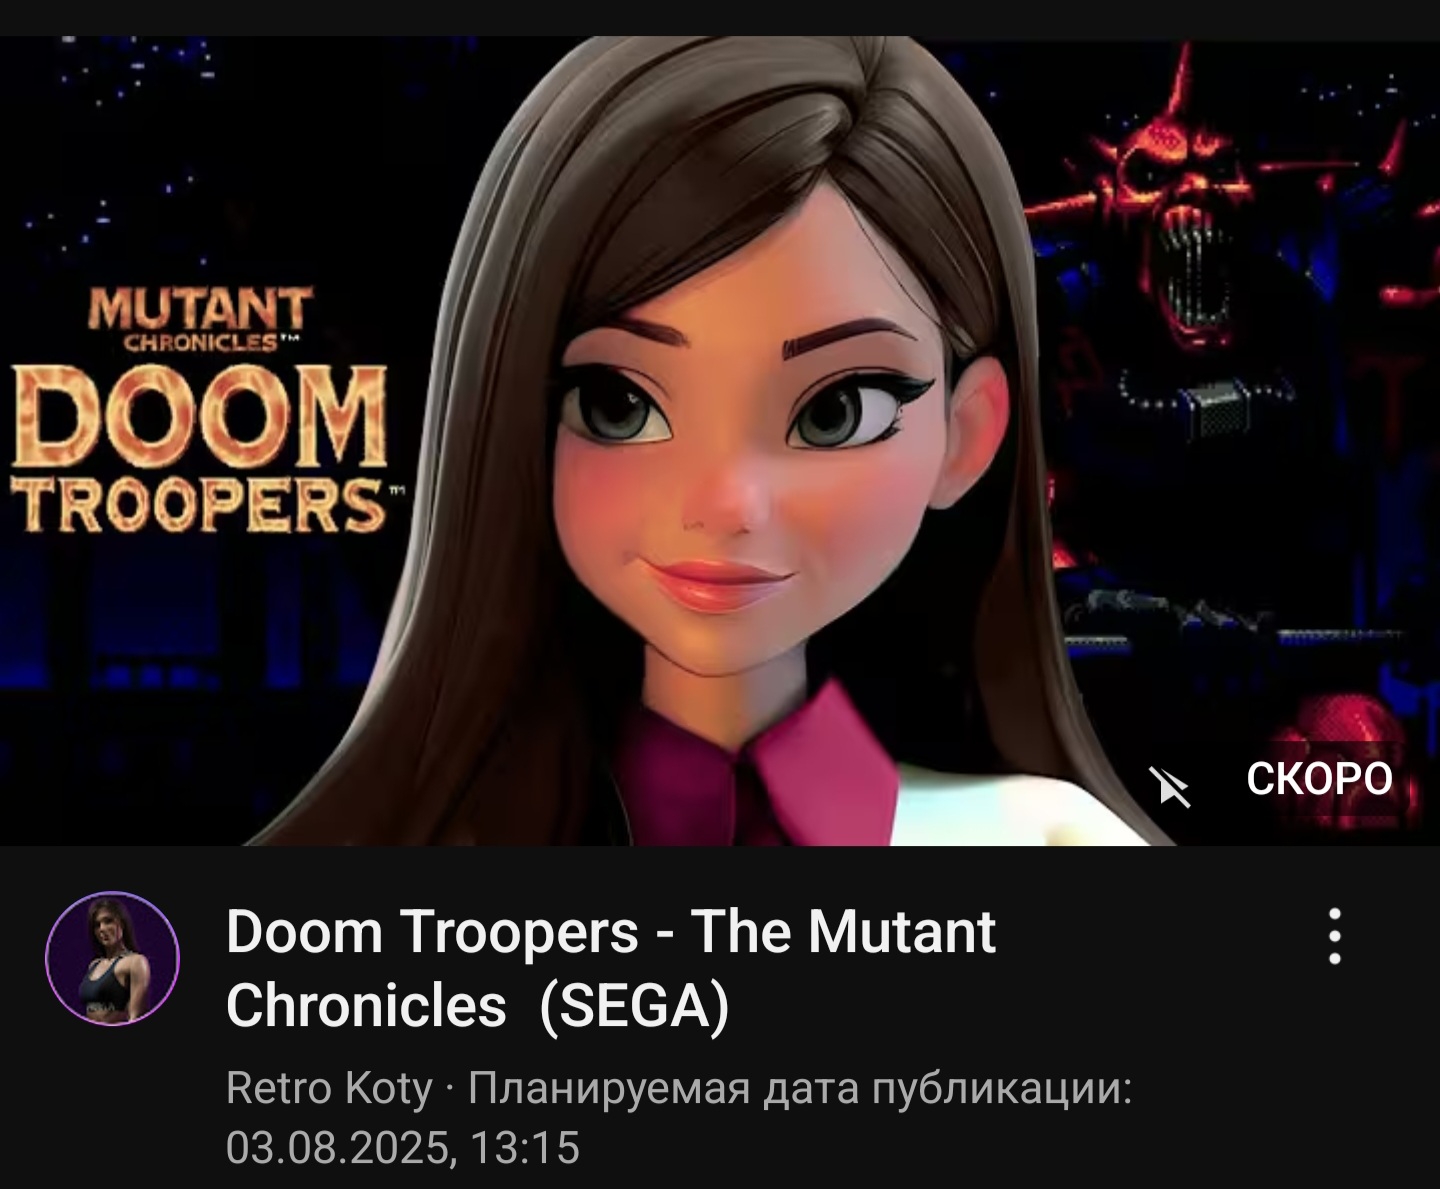Screen dimensions: 1440x1189
Task: Tap the СКОРО upcoming badge
Action: (x=1318, y=778)
